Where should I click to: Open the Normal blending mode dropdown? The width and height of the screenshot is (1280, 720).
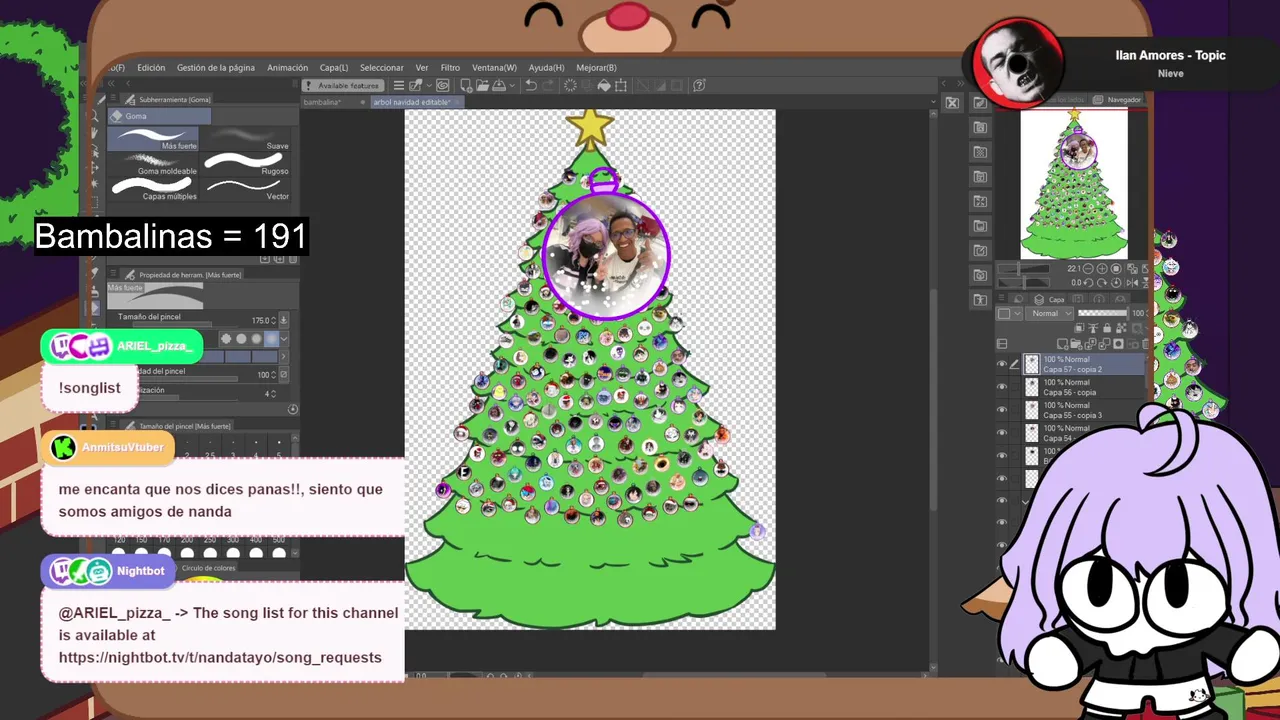[1050, 313]
